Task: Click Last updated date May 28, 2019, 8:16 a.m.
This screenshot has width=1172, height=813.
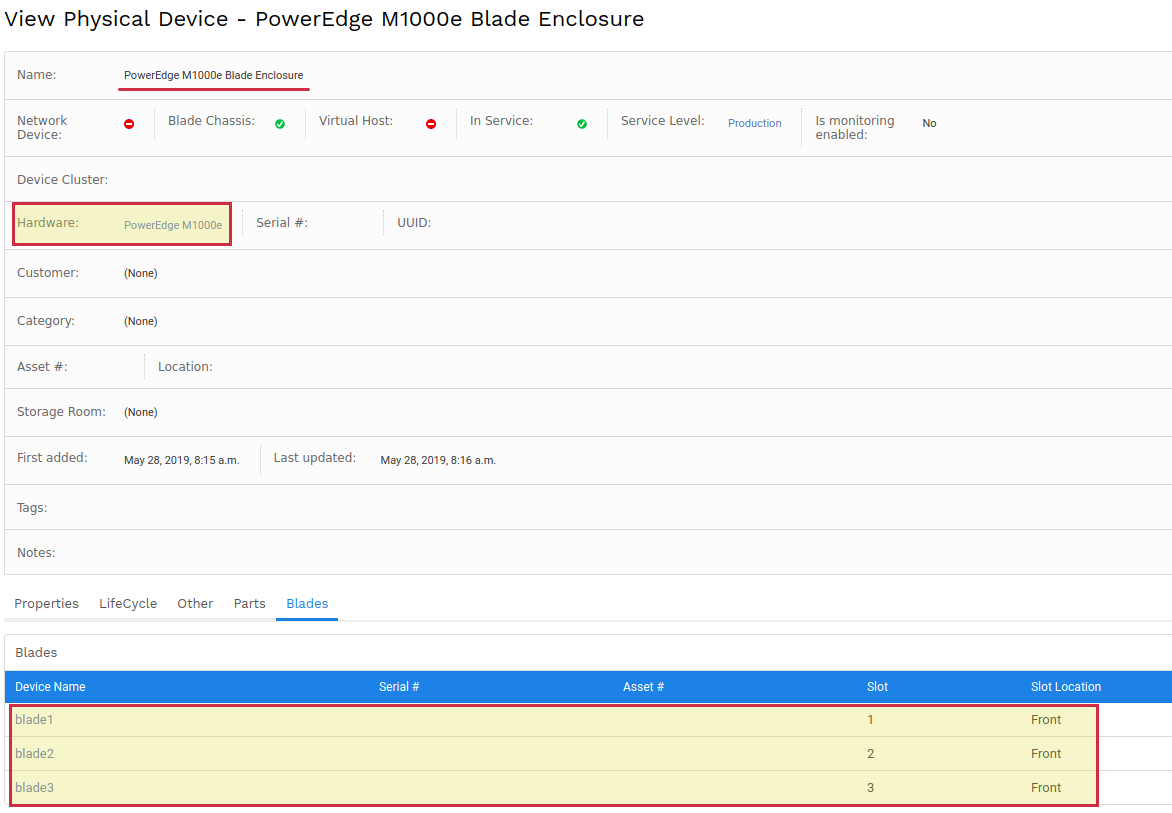Action: point(438,460)
